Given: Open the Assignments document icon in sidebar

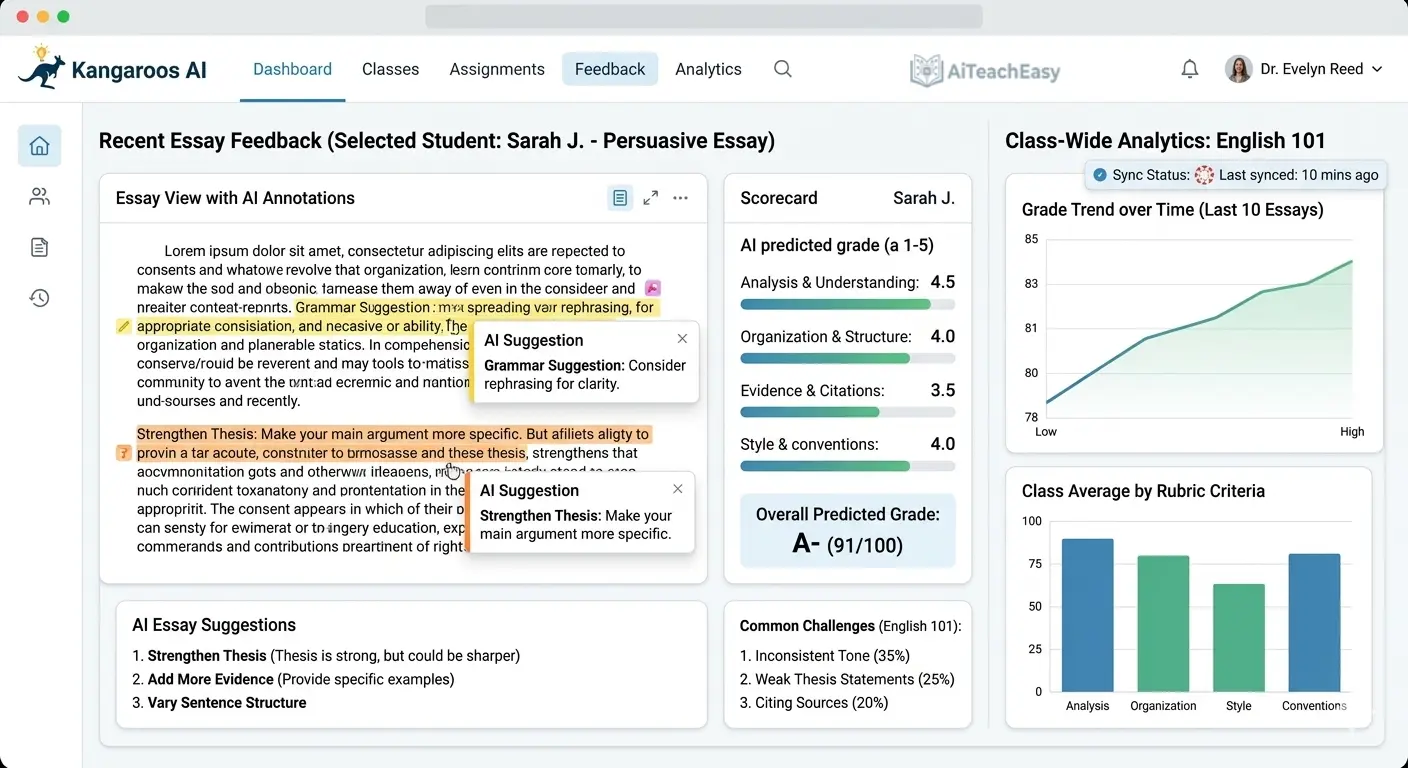Looking at the screenshot, I should click(x=39, y=247).
